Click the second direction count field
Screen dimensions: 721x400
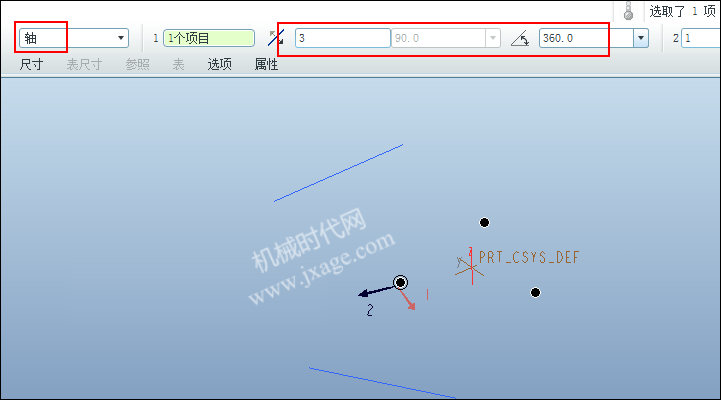[701, 38]
